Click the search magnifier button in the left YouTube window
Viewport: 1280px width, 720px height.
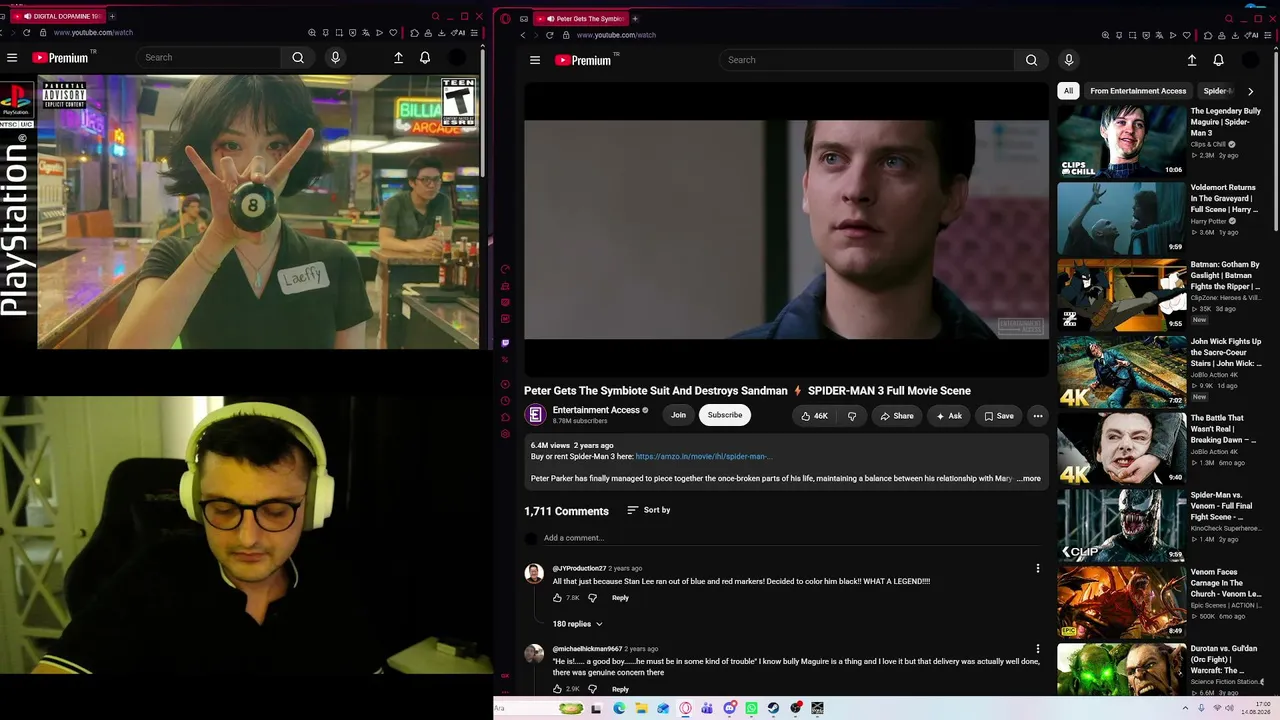pos(298,58)
